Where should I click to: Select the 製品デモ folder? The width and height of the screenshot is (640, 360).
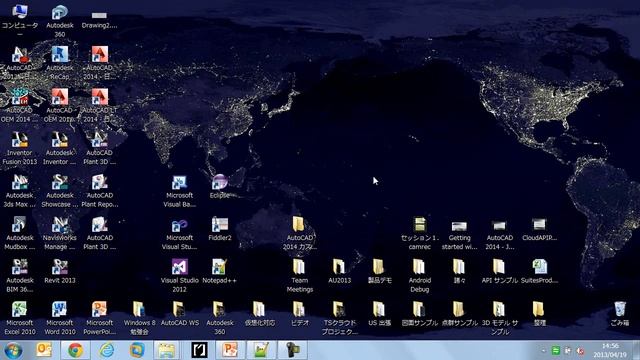(379, 271)
